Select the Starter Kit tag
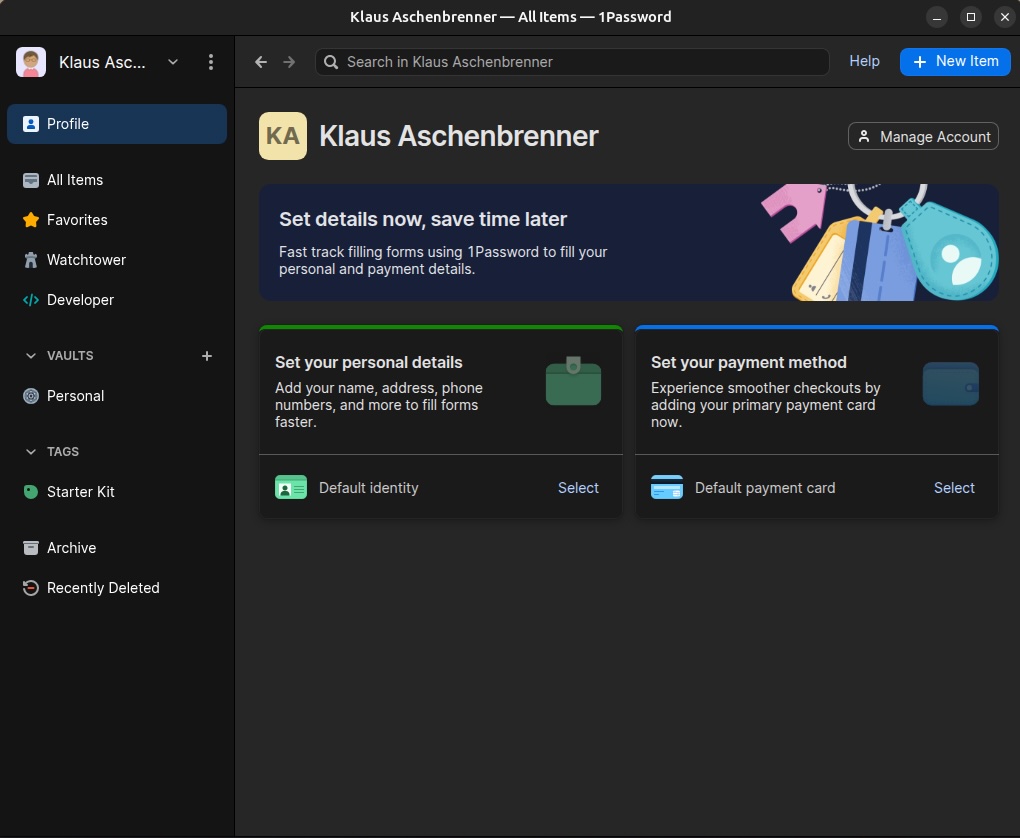Viewport: 1020px width, 838px height. (117, 492)
